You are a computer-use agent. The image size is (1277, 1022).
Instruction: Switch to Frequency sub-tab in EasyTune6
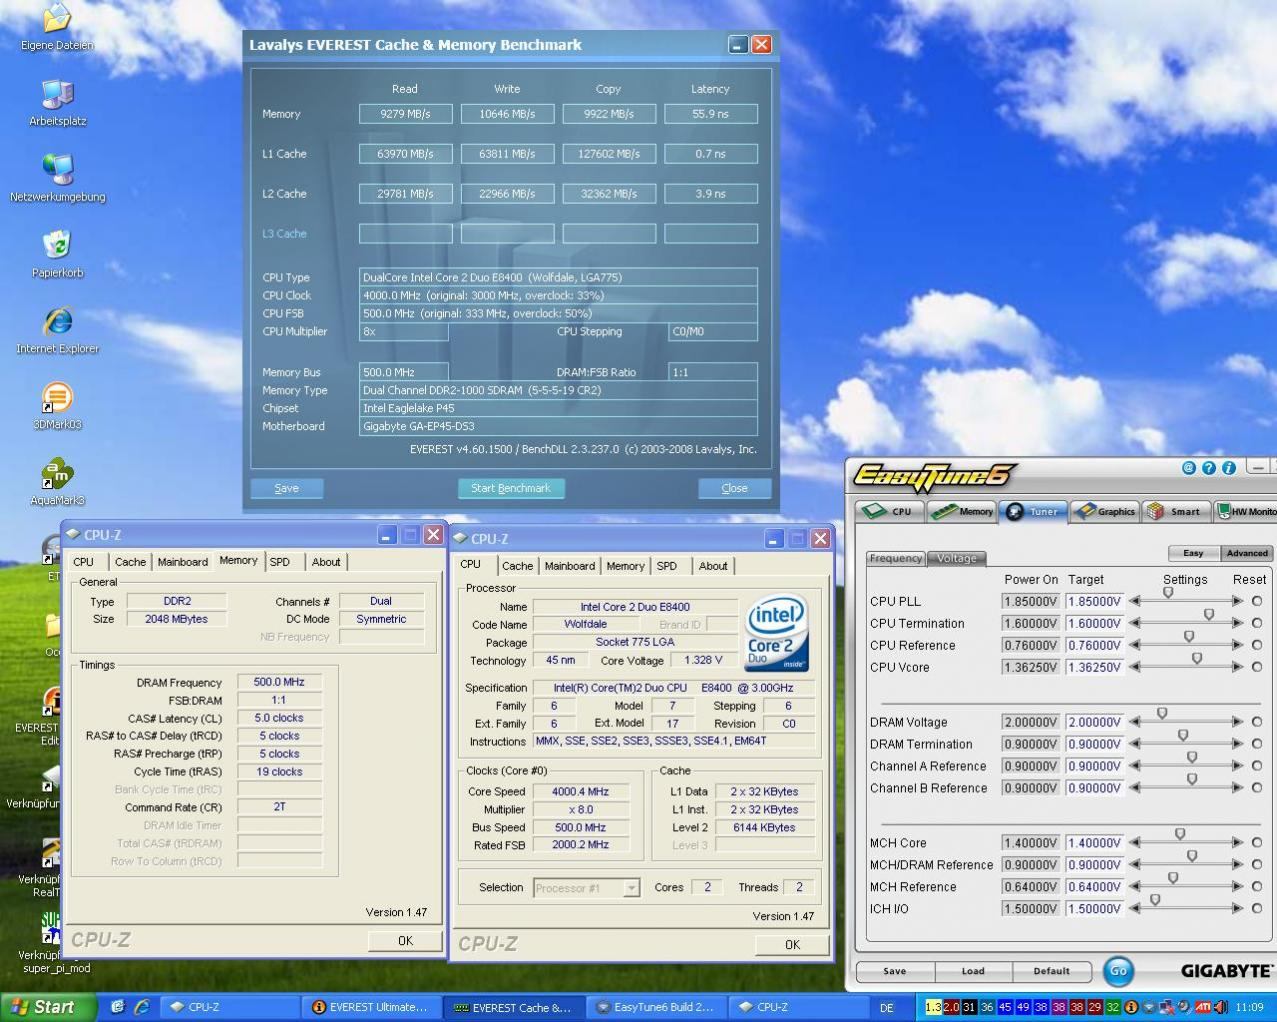coord(895,558)
